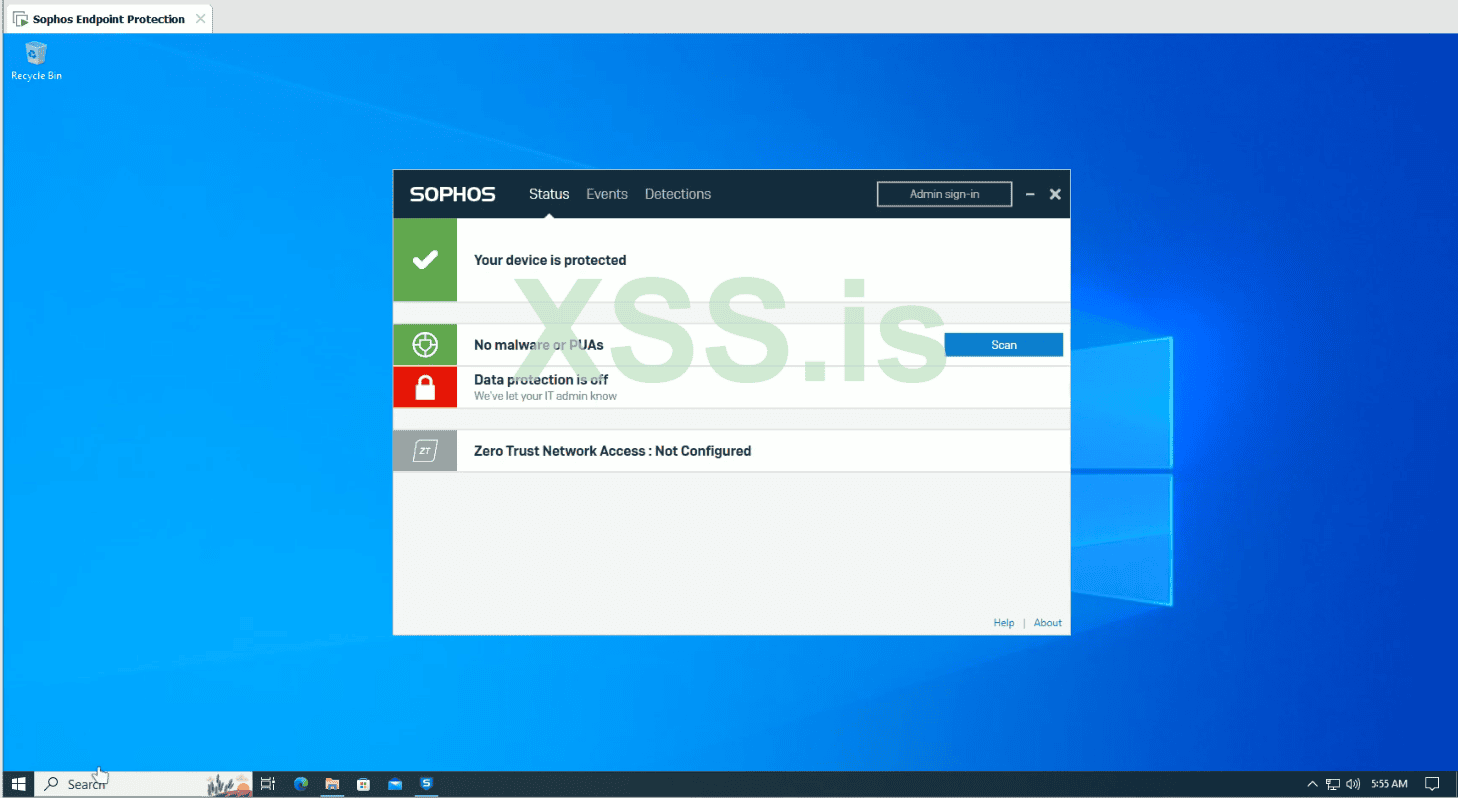This screenshot has height=798, width=1458.
Task: Show hidden system tray icons
Action: [x=1313, y=784]
